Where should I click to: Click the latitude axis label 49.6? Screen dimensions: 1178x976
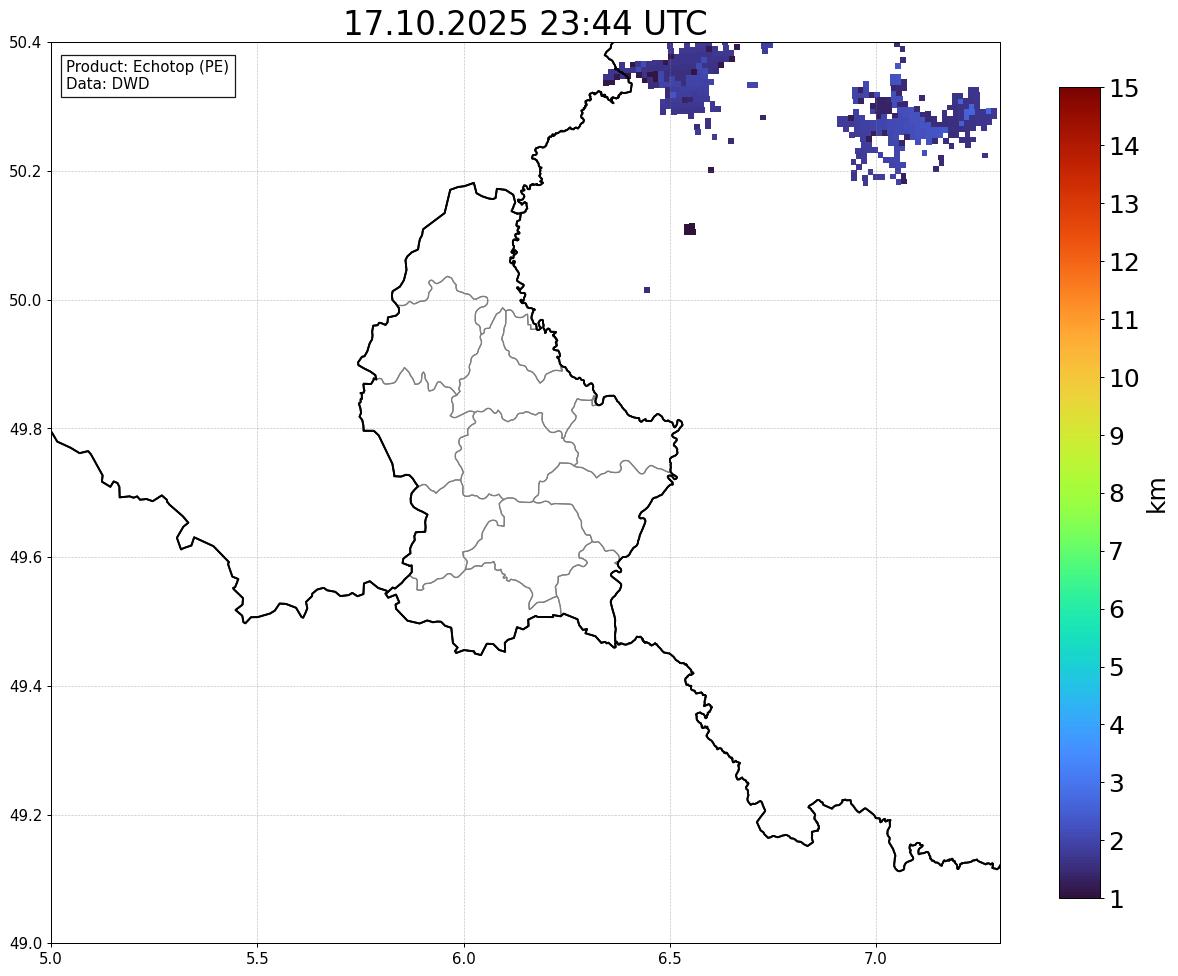pyautogui.click(x=25, y=557)
